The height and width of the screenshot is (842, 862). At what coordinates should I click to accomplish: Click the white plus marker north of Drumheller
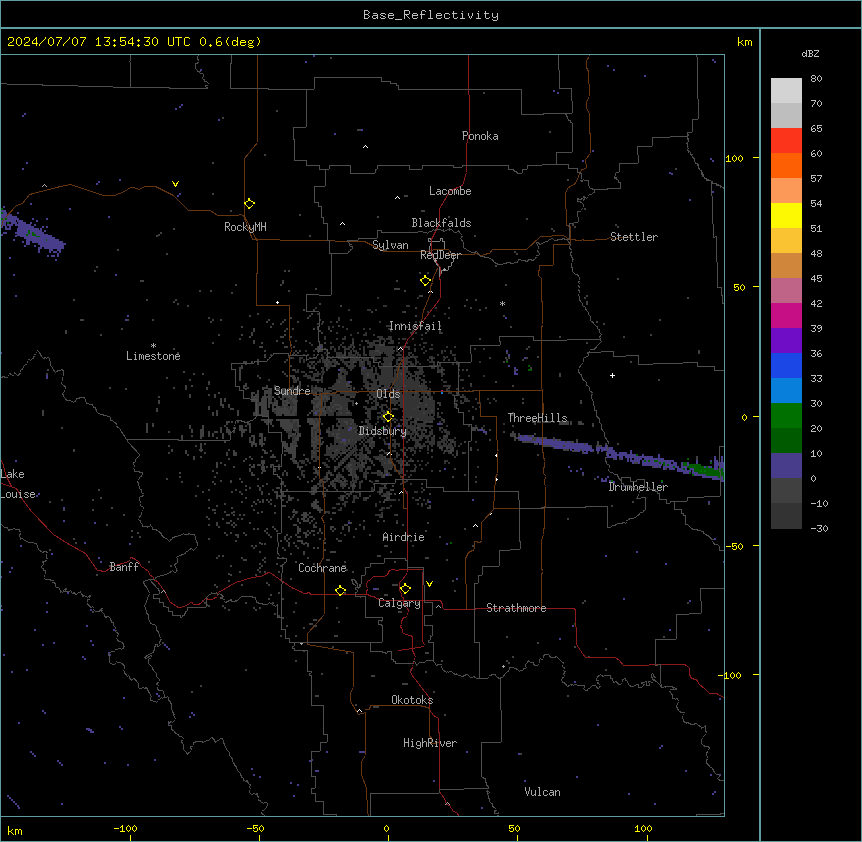[612, 375]
